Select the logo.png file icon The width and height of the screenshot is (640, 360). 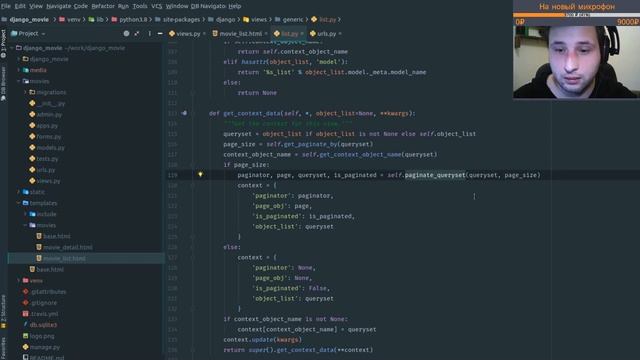pyautogui.click(x=26, y=336)
